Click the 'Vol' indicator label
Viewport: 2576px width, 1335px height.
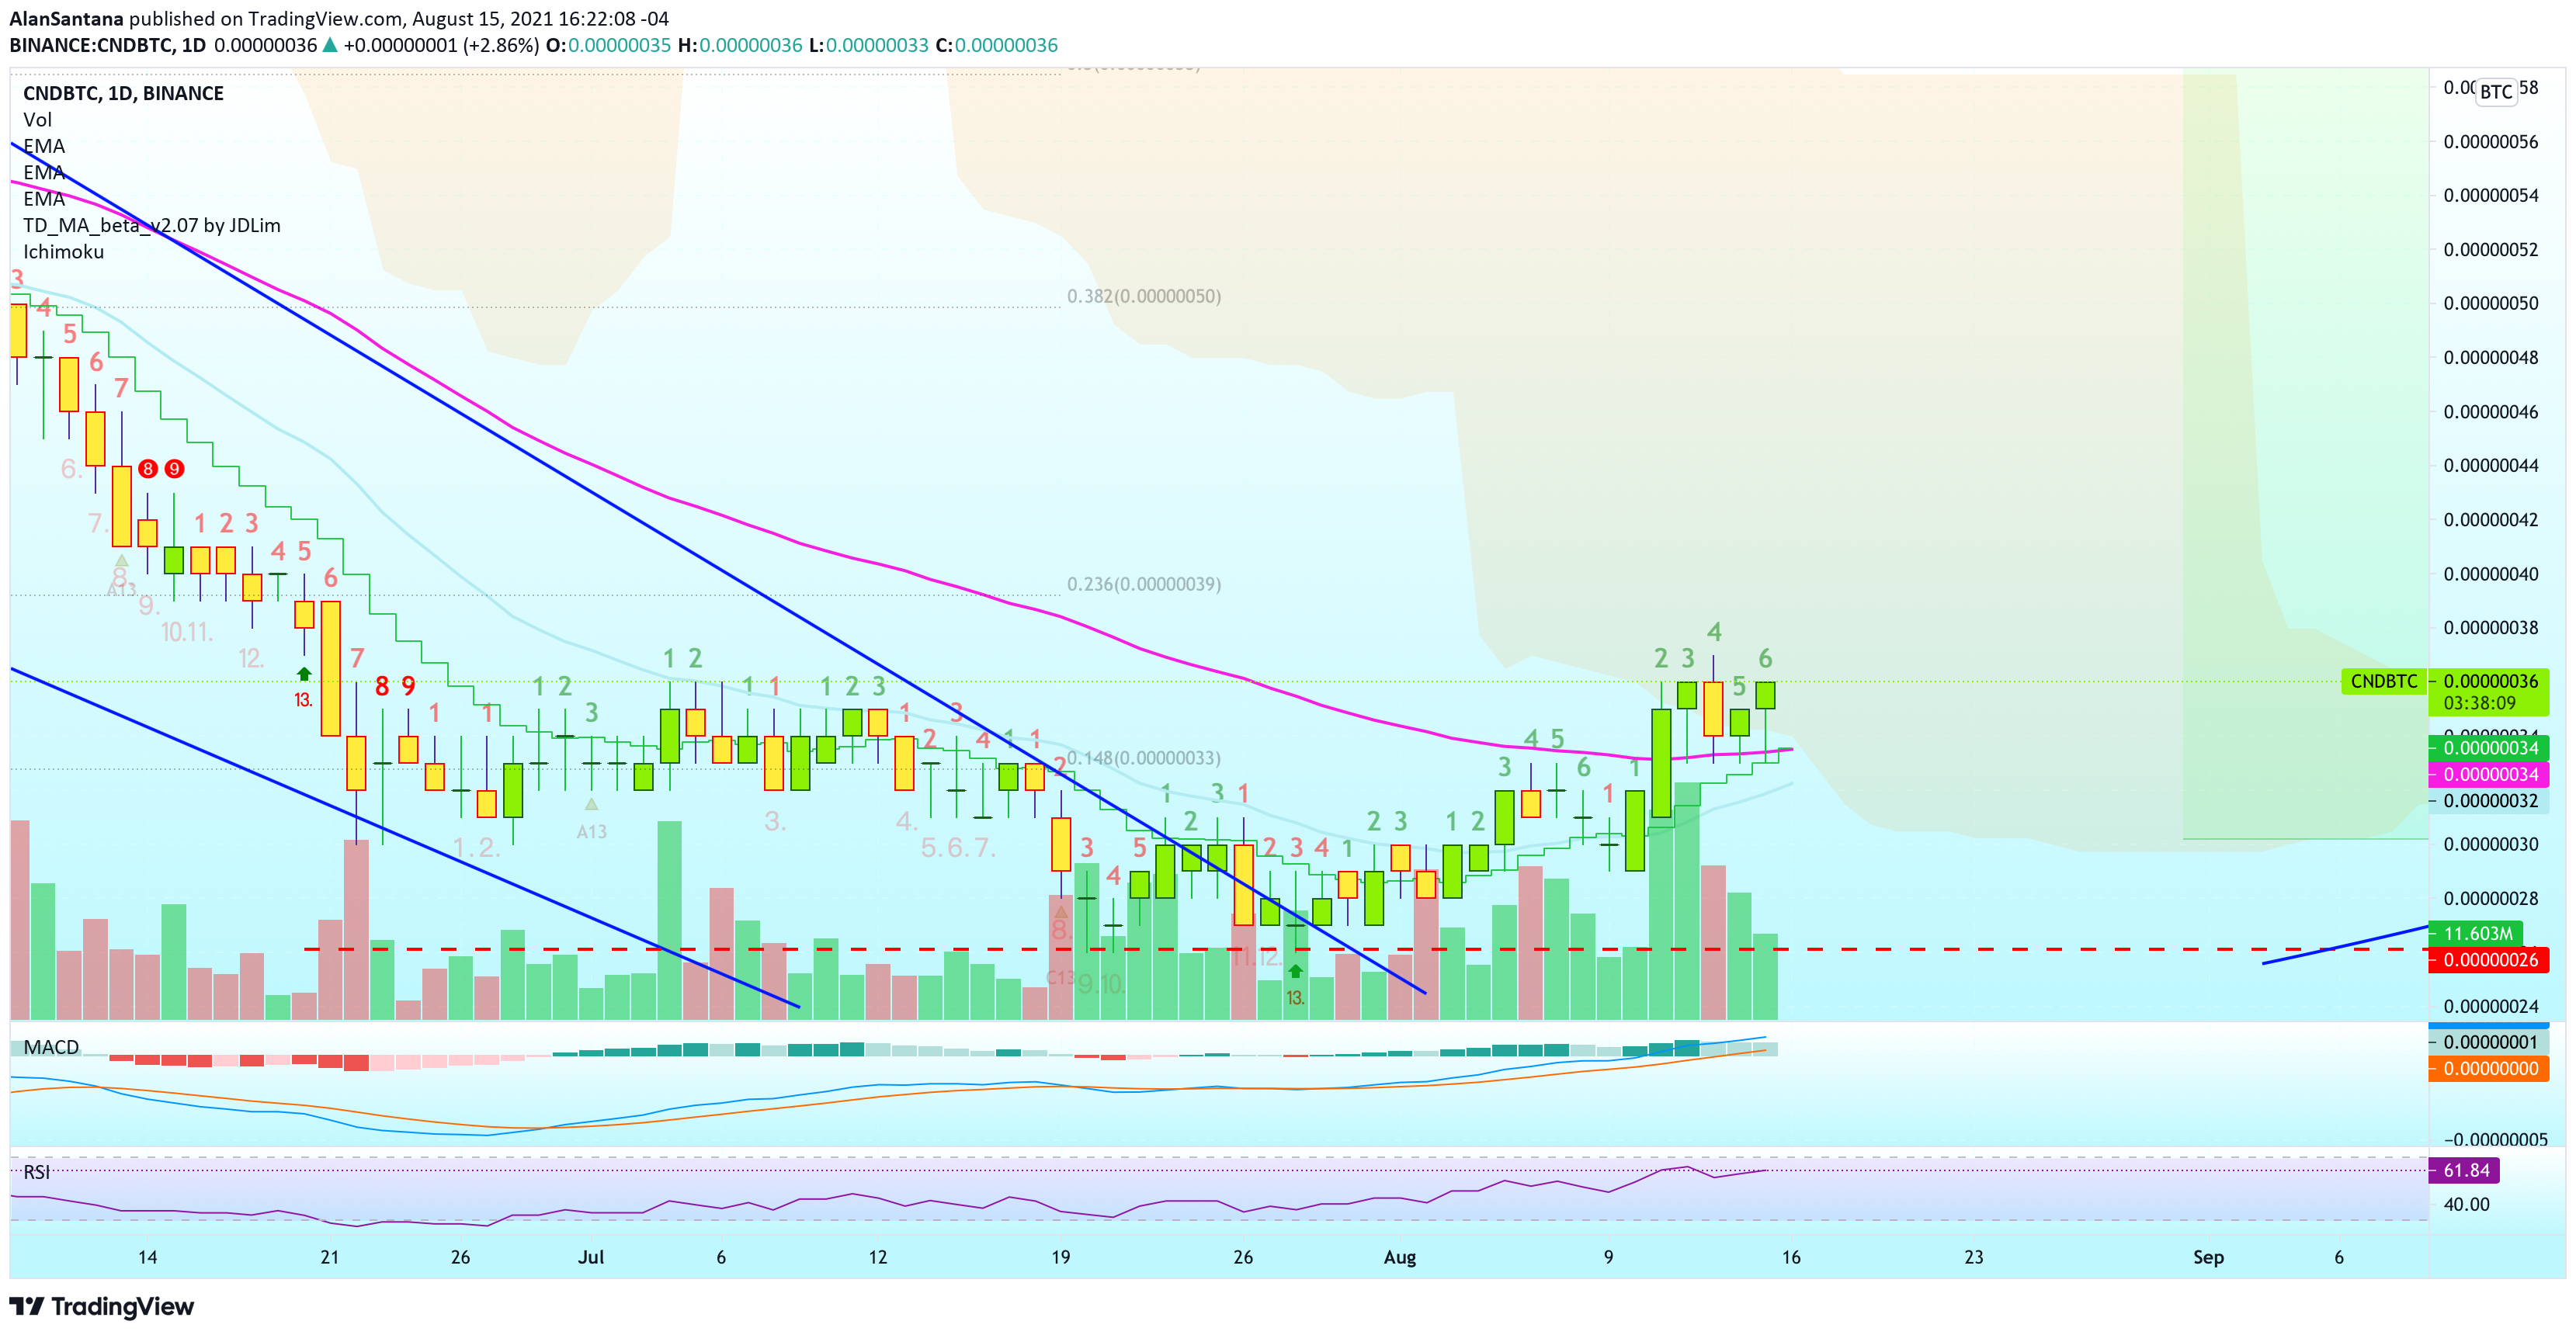tap(37, 119)
